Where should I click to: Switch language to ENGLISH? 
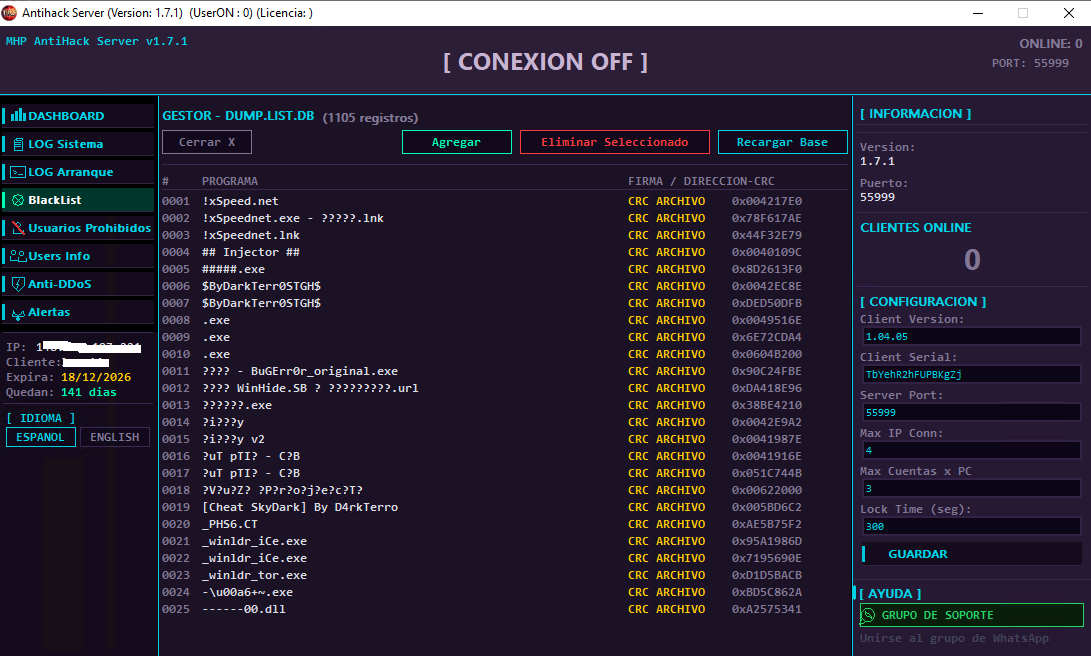pyautogui.click(x=115, y=437)
